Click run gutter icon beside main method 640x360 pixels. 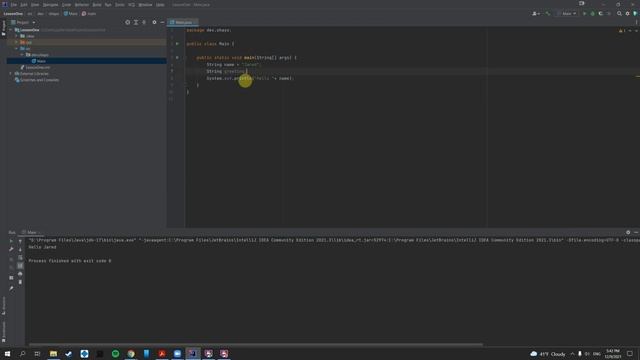point(177,58)
